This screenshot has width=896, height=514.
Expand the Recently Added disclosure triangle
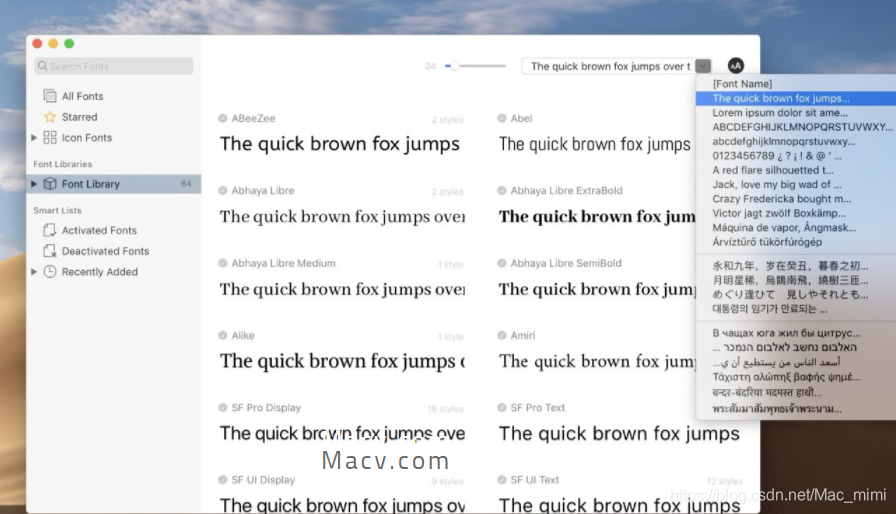[x=34, y=272]
